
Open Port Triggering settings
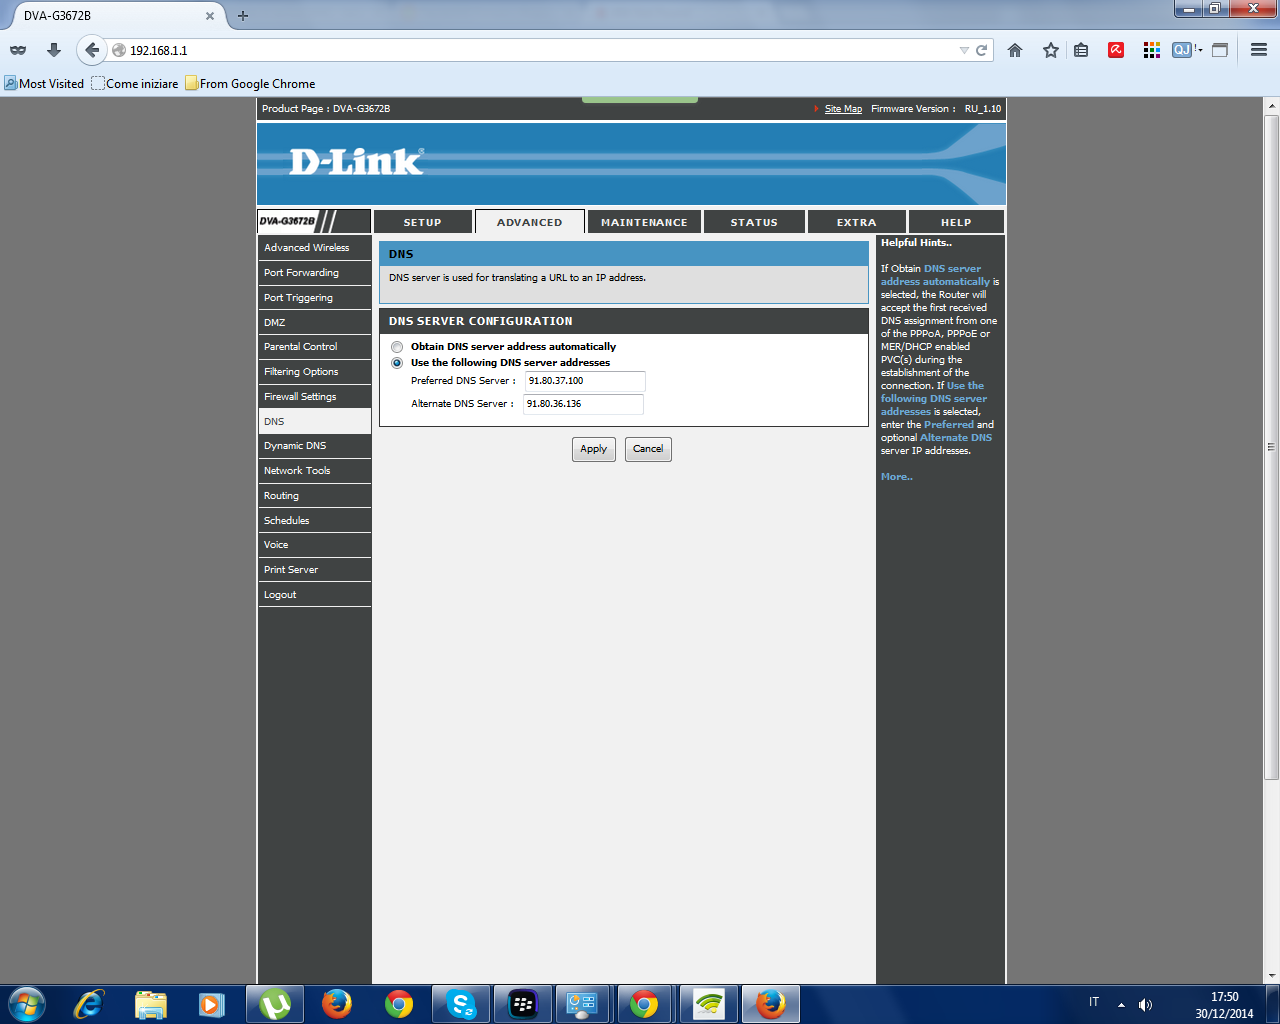click(x=314, y=297)
